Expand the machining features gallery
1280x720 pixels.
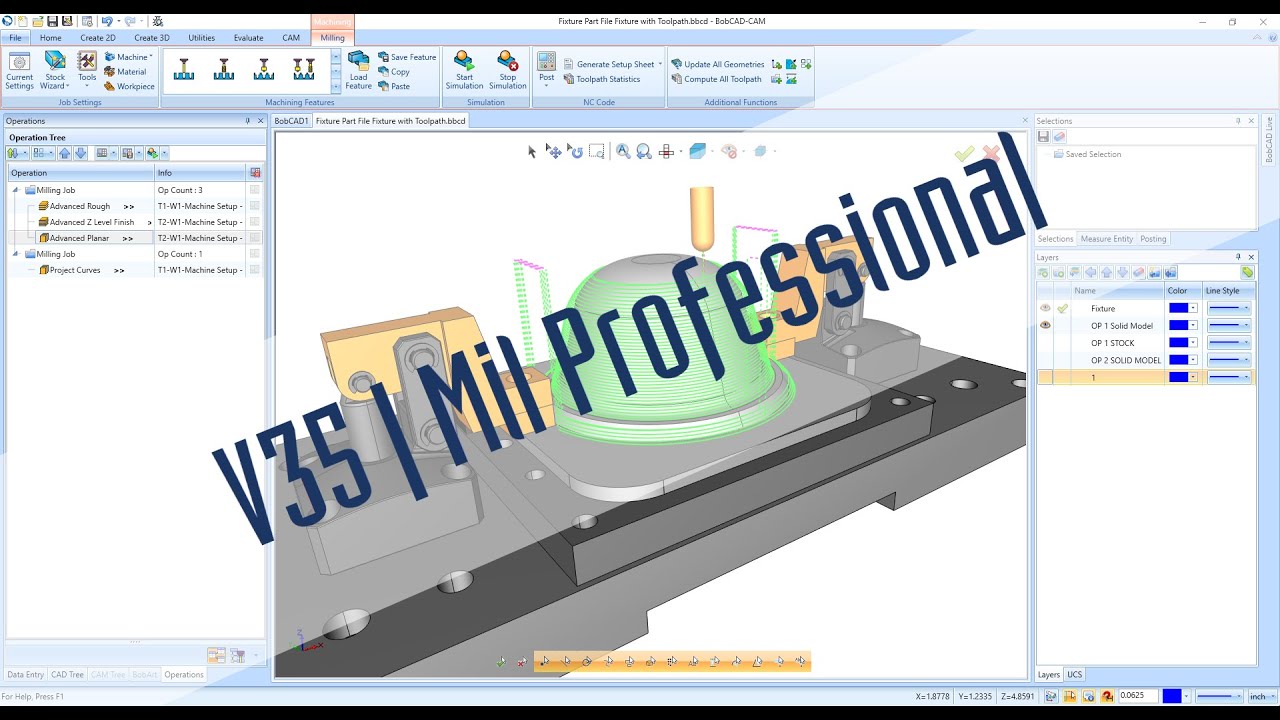(x=336, y=87)
